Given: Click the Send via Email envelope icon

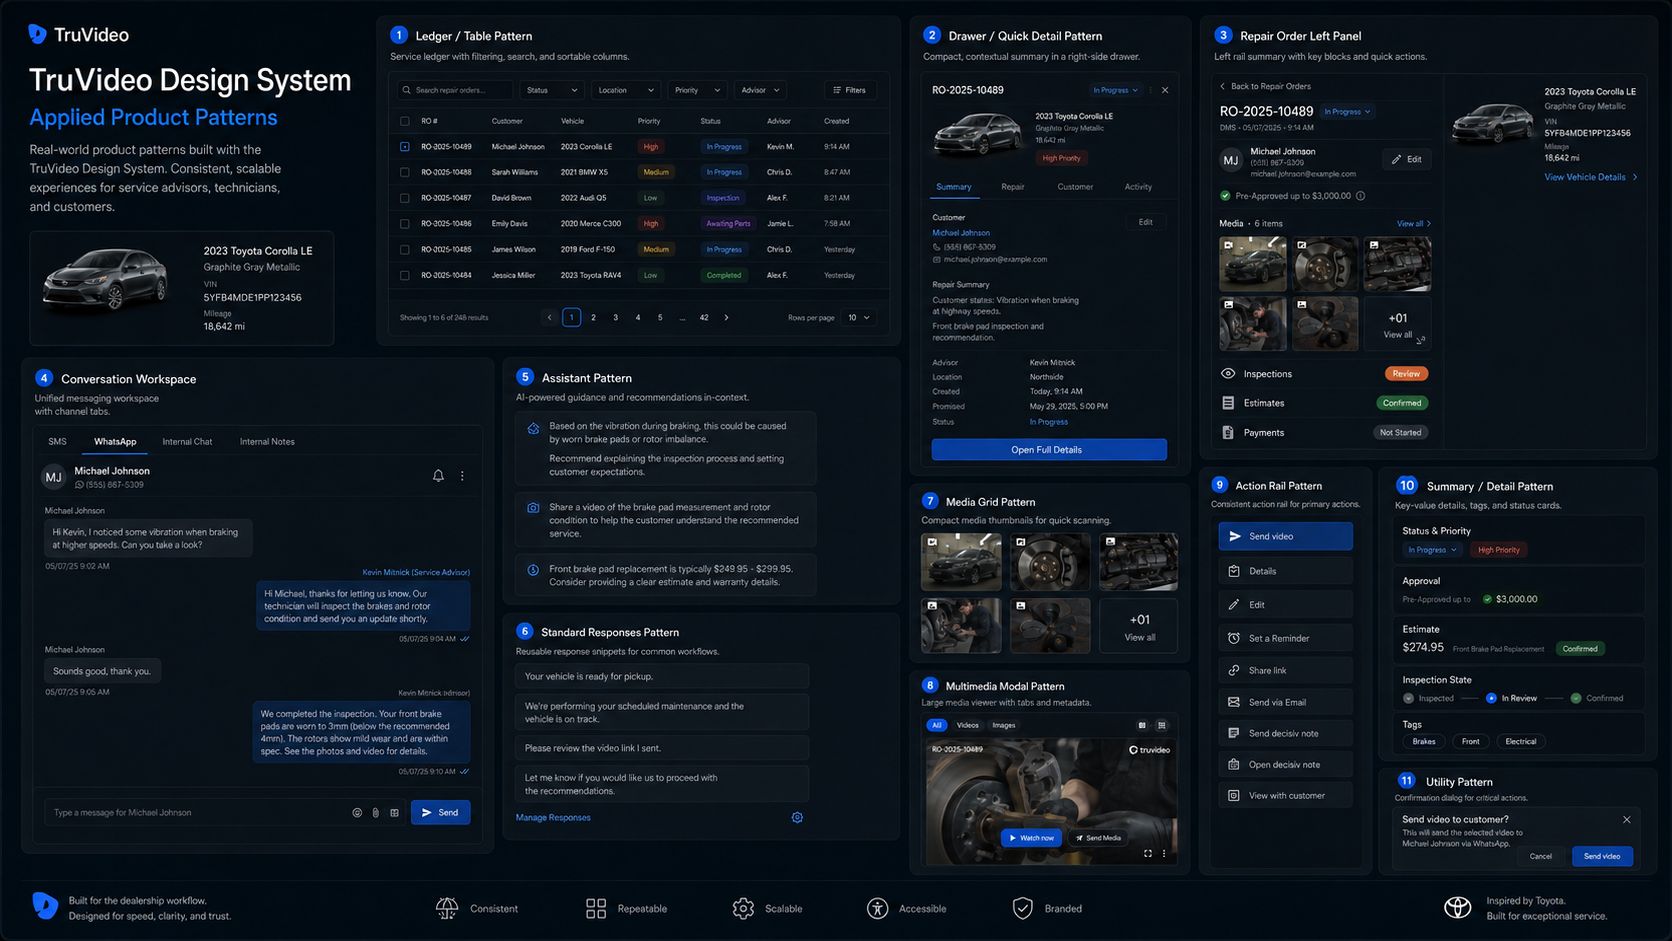Looking at the screenshot, I should tap(1234, 702).
